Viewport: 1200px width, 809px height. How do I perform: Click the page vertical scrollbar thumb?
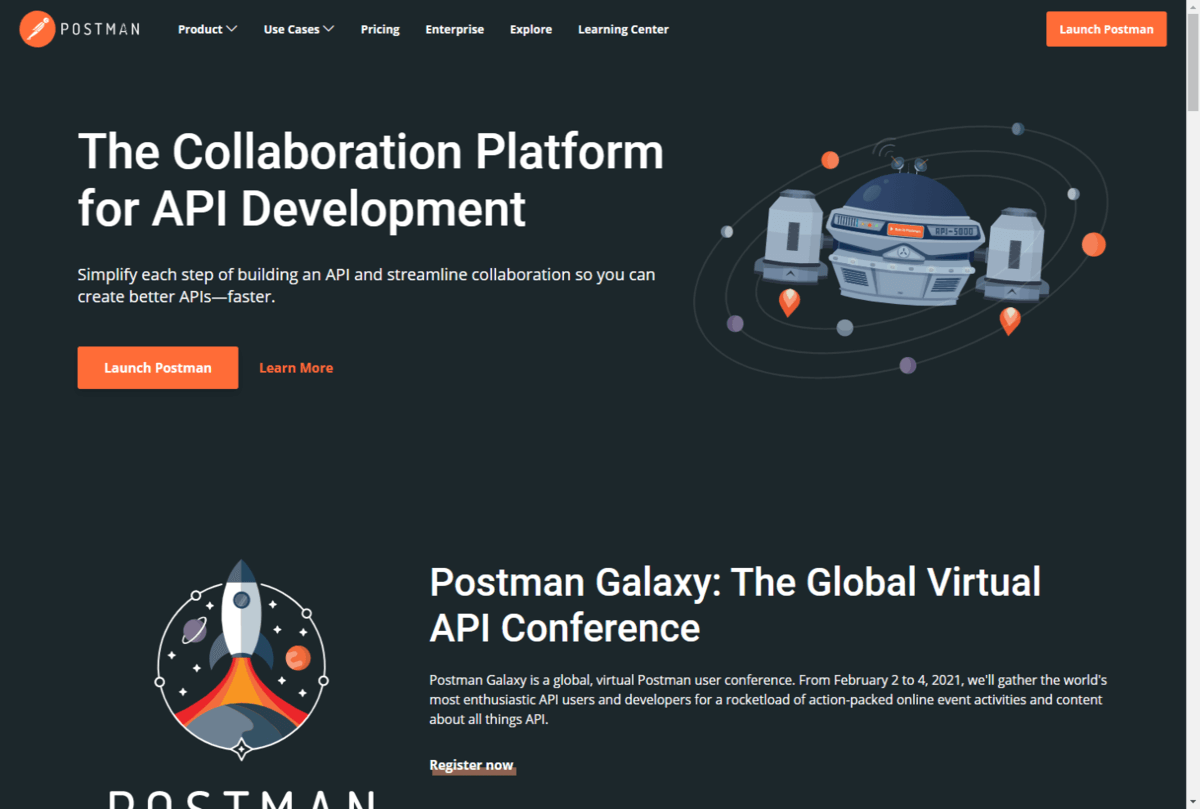coord(1192,63)
